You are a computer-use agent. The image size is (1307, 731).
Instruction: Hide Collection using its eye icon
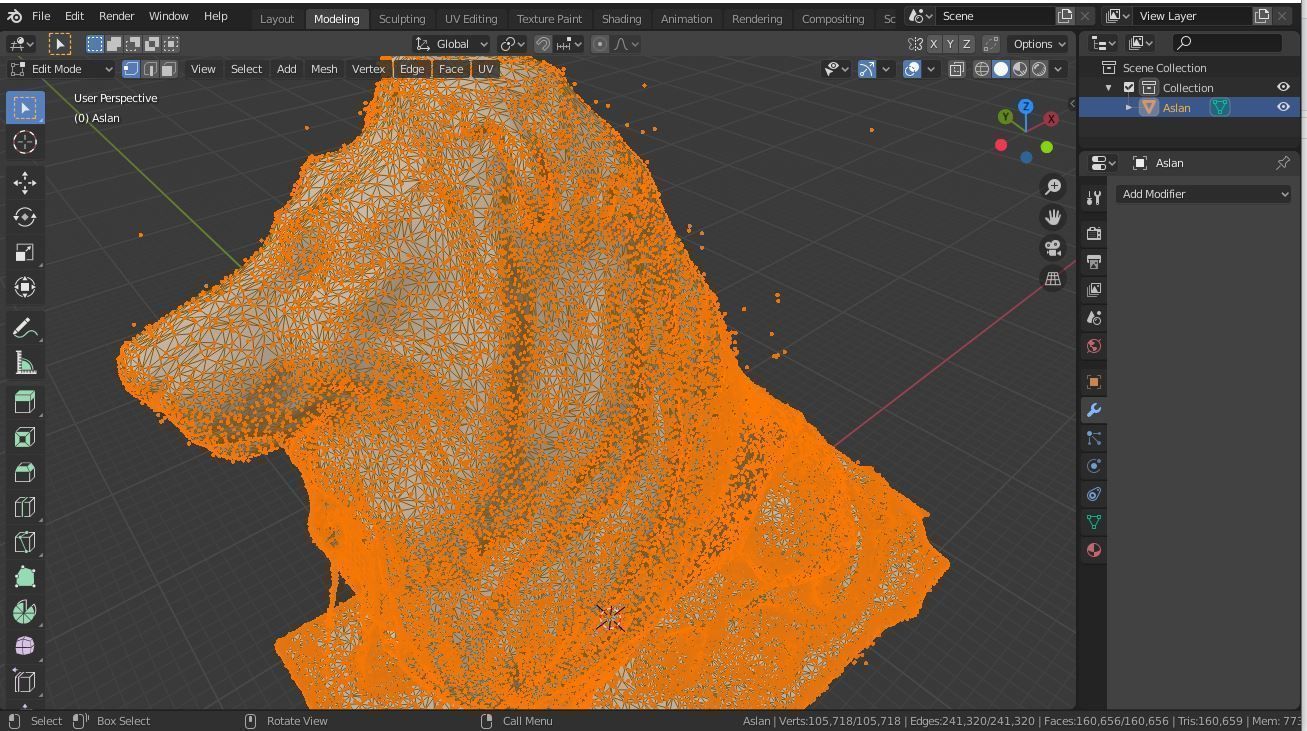pos(1283,87)
